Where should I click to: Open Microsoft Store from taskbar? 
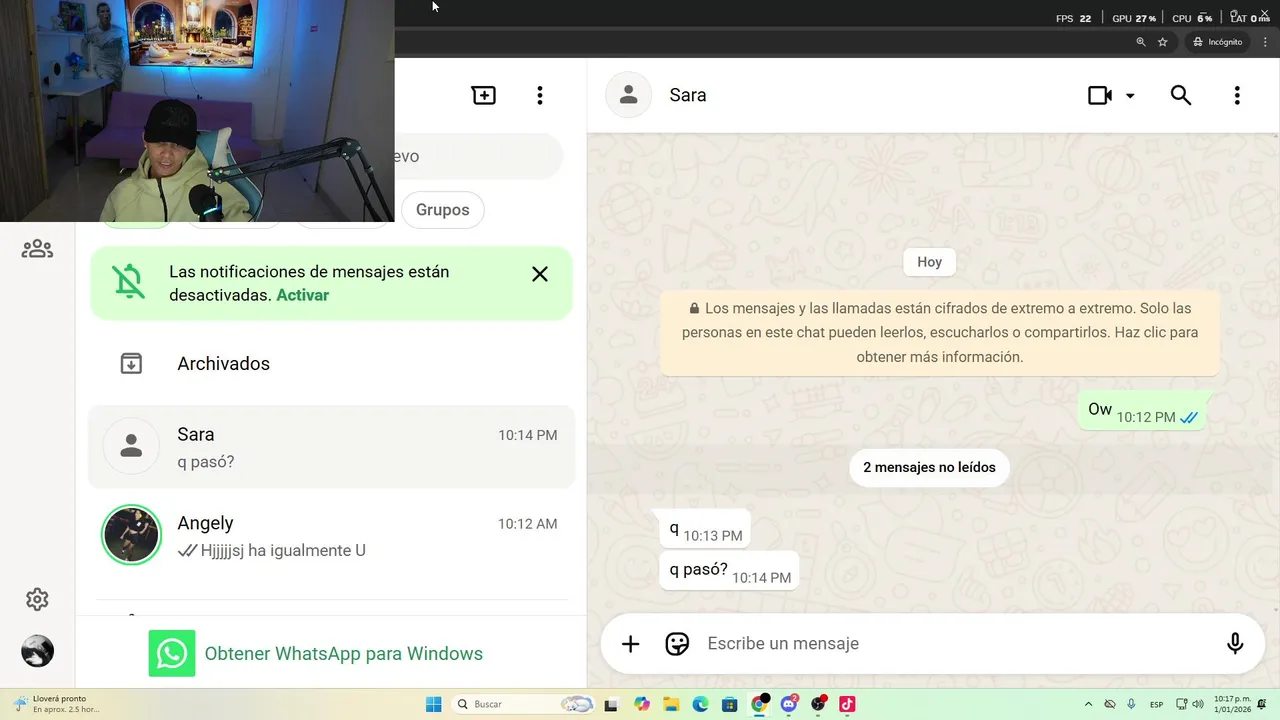tap(729, 704)
